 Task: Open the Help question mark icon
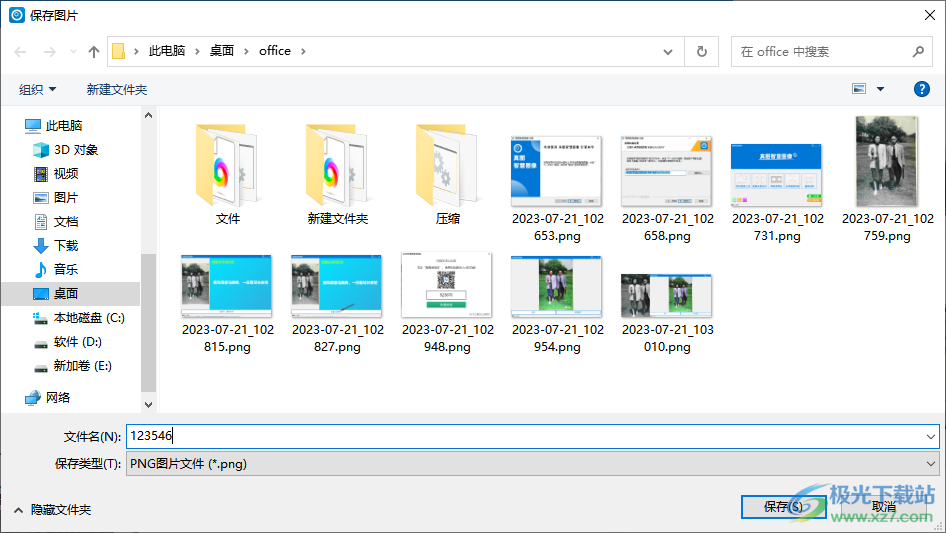[x=922, y=89]
